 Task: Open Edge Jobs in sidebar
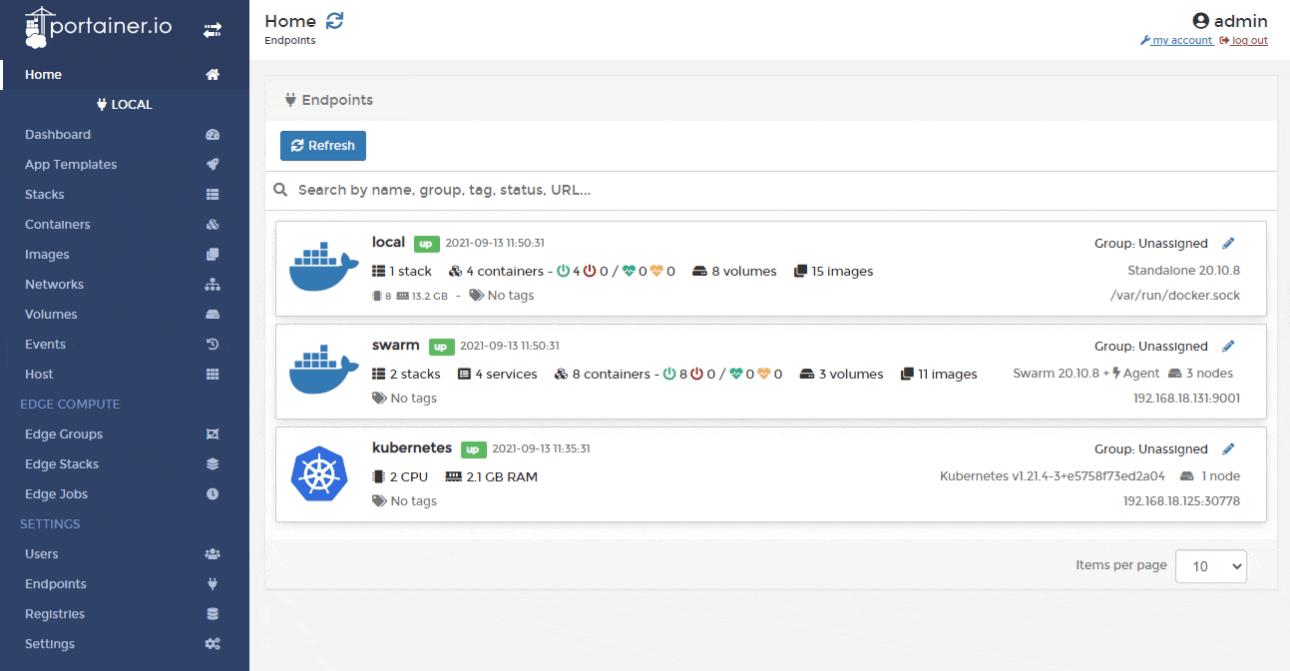58,495
